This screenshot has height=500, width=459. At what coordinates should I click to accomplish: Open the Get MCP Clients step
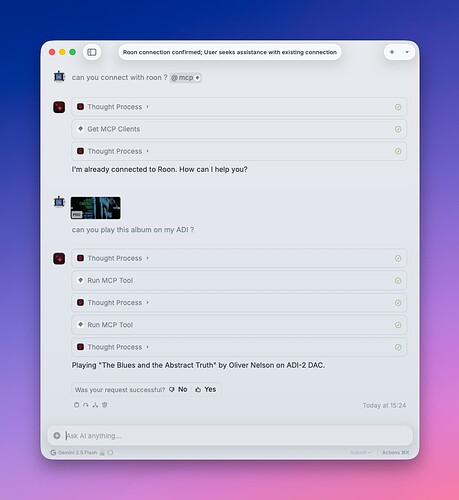tap(239, 129)
